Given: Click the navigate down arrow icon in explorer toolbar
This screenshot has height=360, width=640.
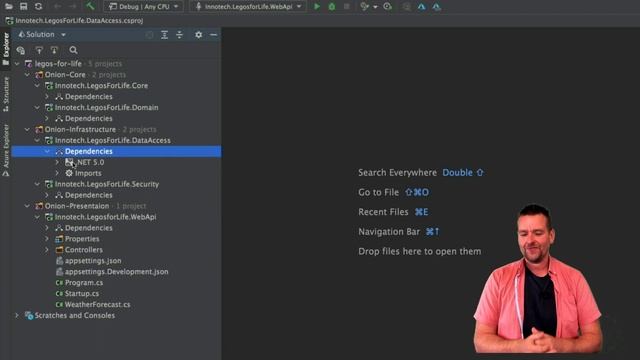Looking at the screenshot, I should (54, 50).
